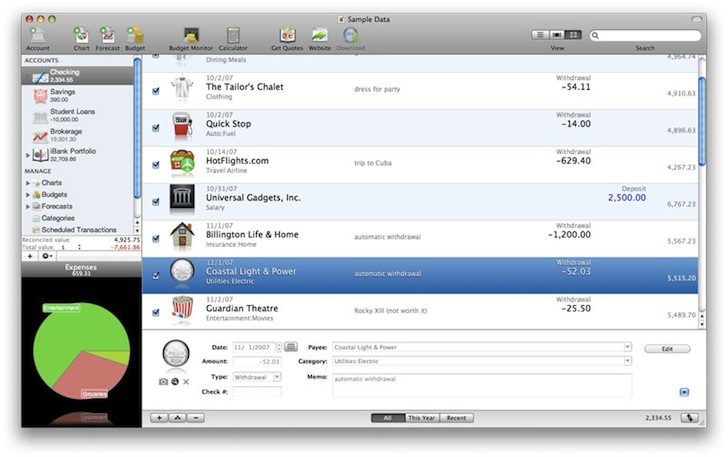The height and width of the screenshot is (457, 728).
Task: Toggle the checkbox for Billington Life & Home
Action: (x=156, y=239)
